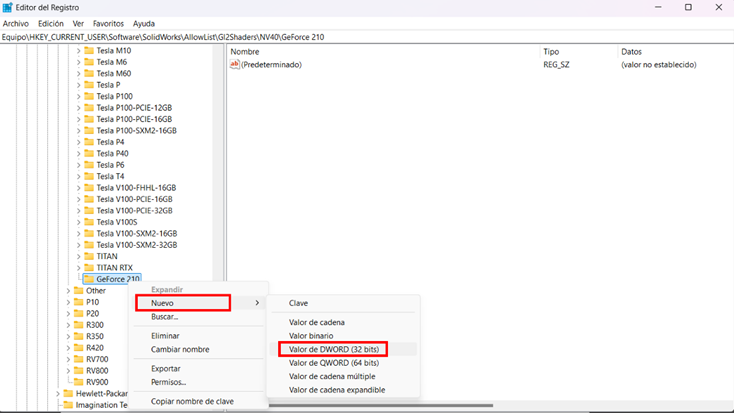Click the Tesla M6 folder icon

89,62
